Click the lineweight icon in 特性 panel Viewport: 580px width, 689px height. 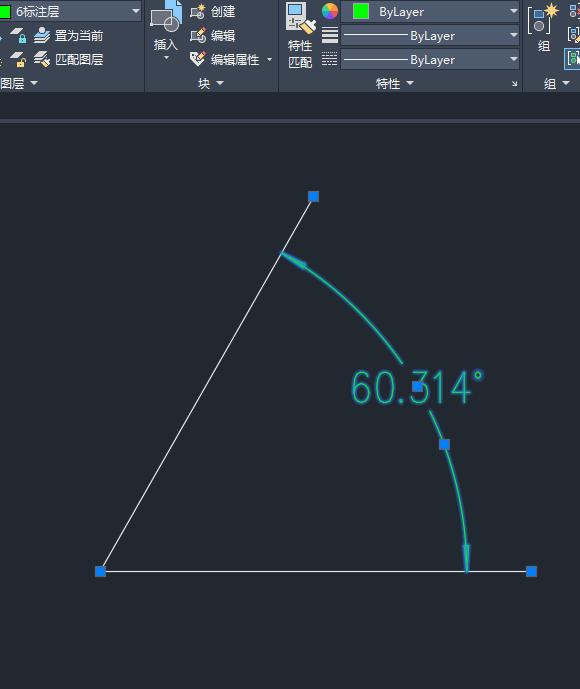(330, 35)
